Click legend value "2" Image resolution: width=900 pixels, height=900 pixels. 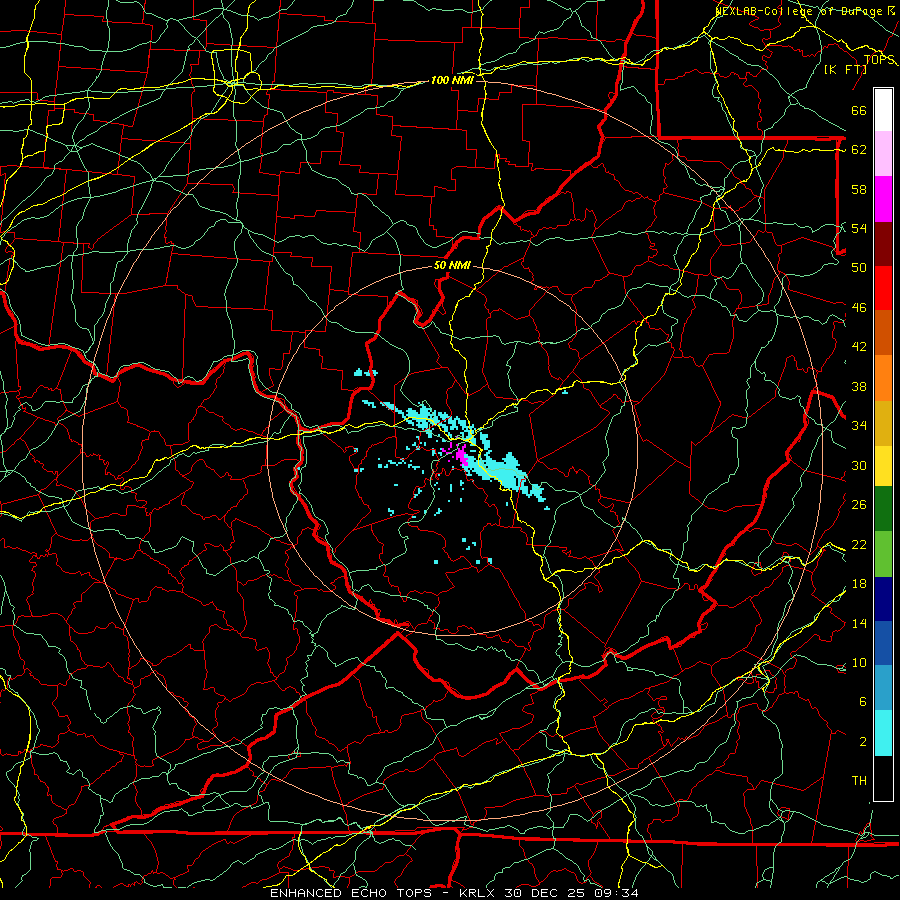pyautogui.click(x=862, y=742)
